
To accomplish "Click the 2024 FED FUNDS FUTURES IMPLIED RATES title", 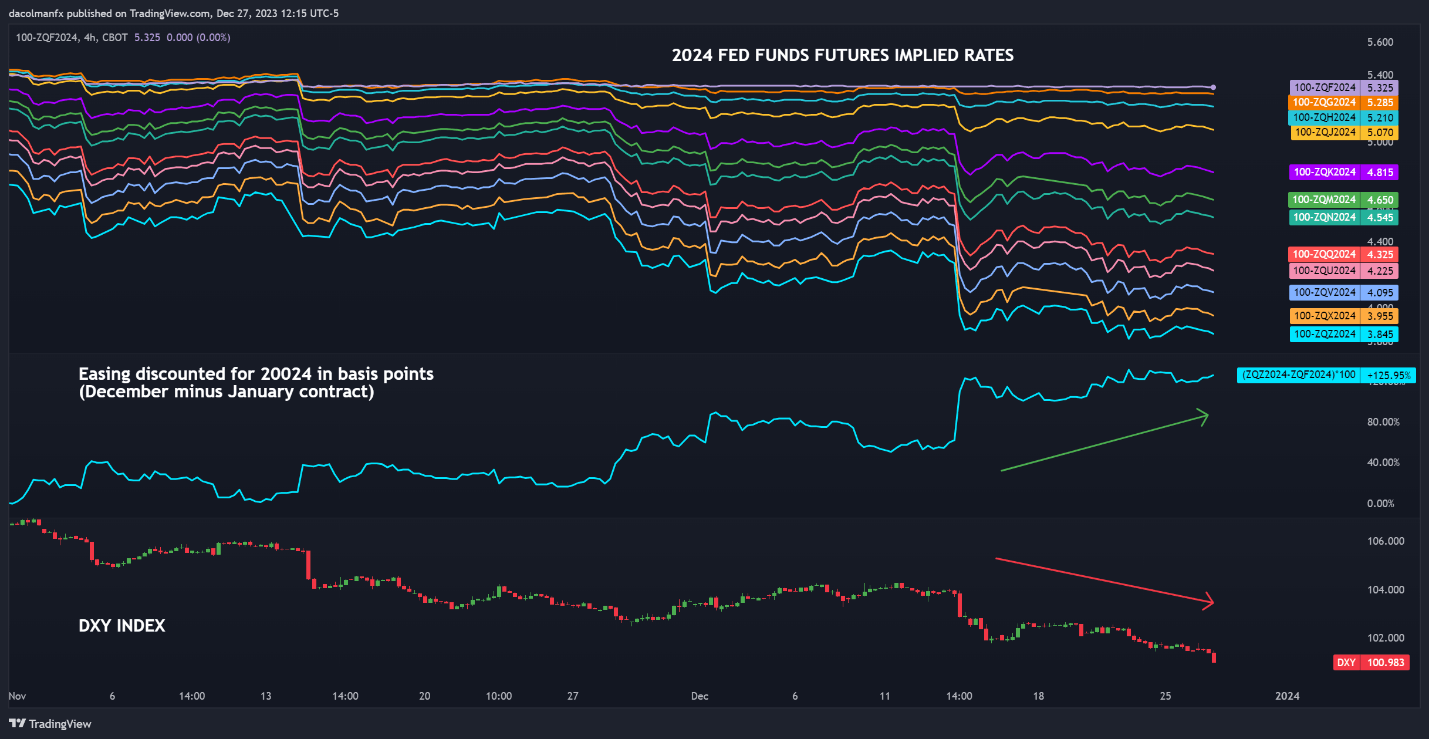I will [x=843, y=56].
